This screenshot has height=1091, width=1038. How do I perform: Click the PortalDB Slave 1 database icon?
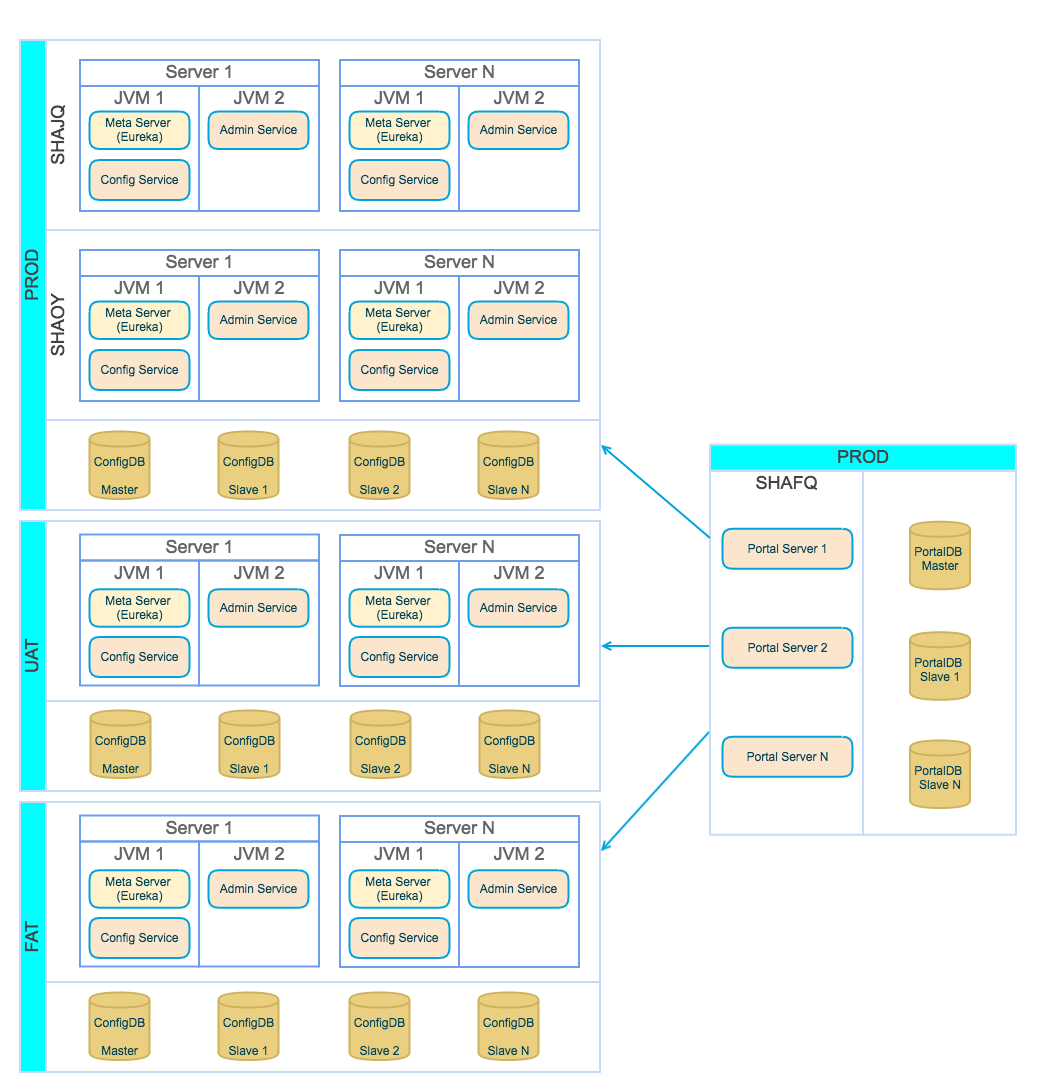click(939, 665)
